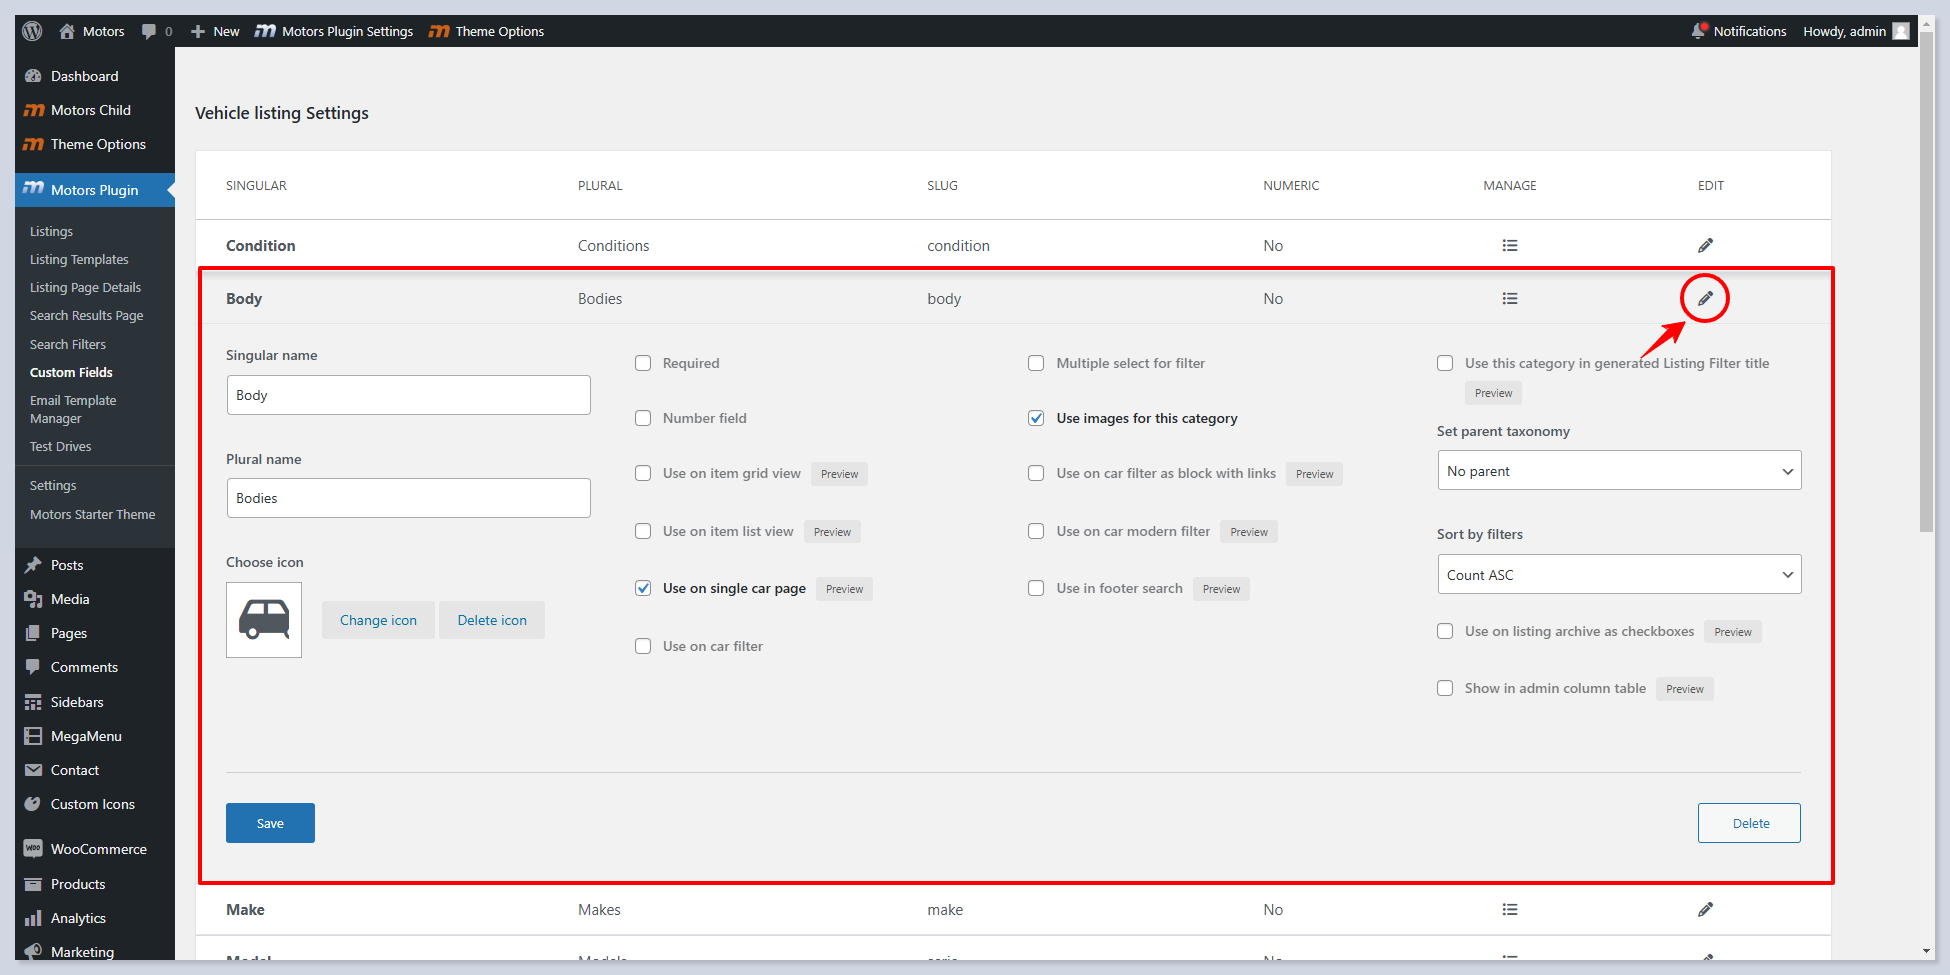Image resolution: width=1950 pixels, height=975 pixels.
Task: Click the Plural name input field
Action: pos(408,498)
